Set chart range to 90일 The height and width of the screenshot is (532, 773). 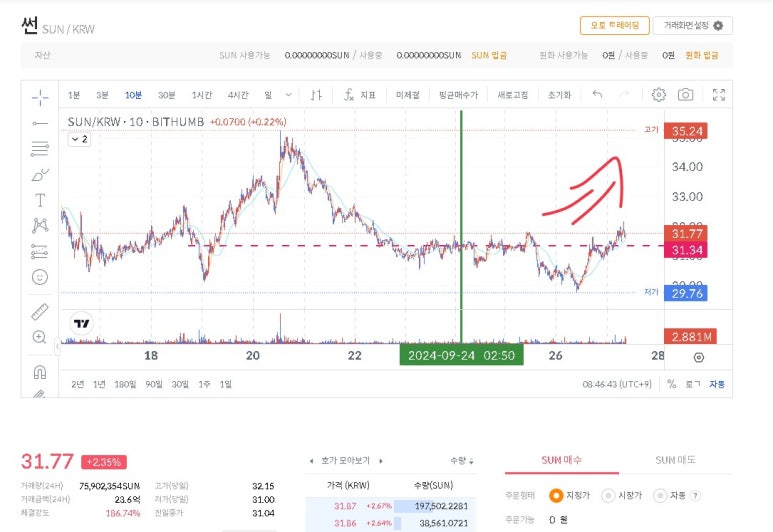[x=154, y=384]
